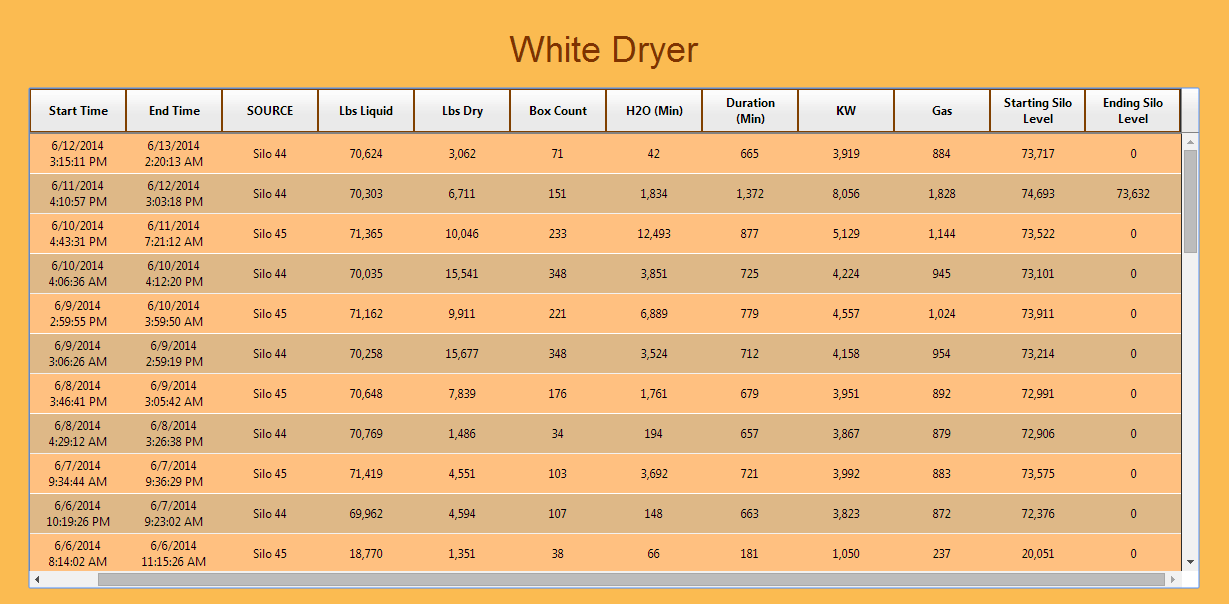Select KW value 3,992
The image size is (1229, 604).
click(846, 474)
